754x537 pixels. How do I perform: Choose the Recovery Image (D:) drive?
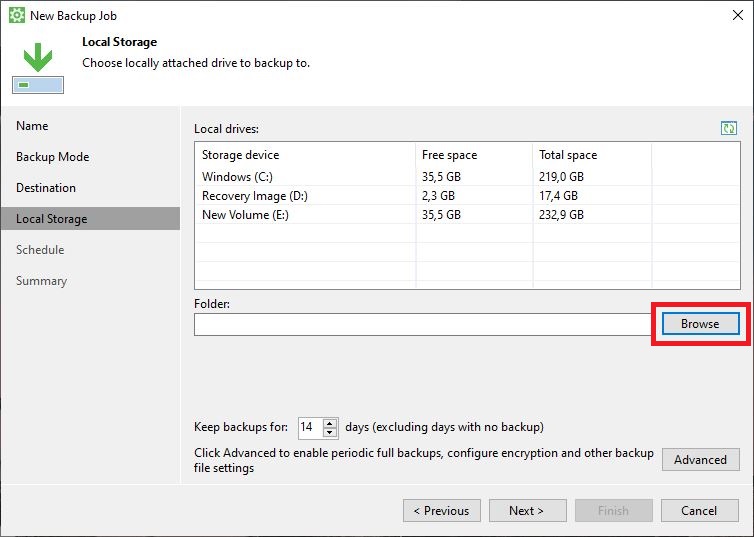point(467,196)
